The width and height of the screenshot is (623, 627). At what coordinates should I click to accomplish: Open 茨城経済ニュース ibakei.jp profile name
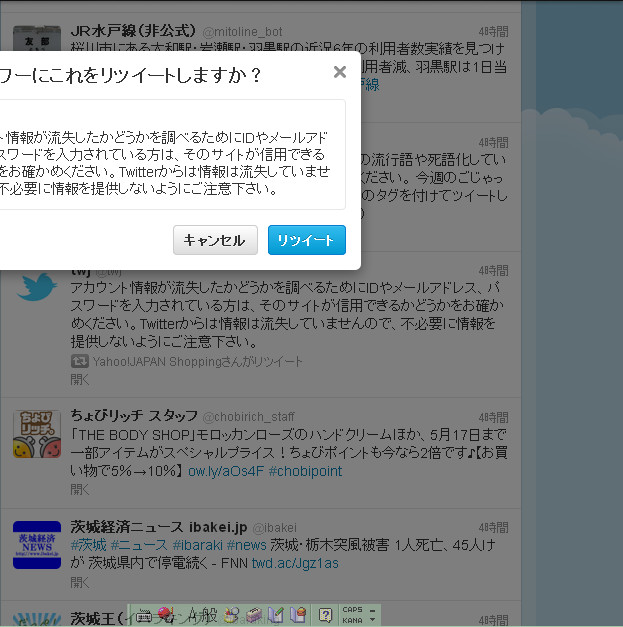tap(159, 527)
